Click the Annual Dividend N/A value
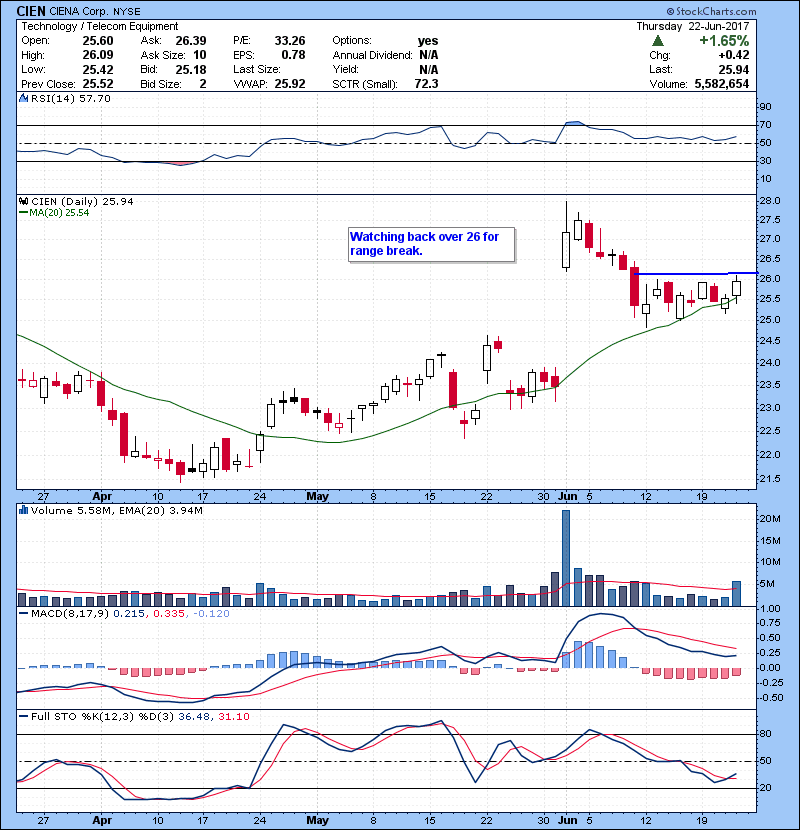Viewport: 800px width, 830px height. (428, 55)
